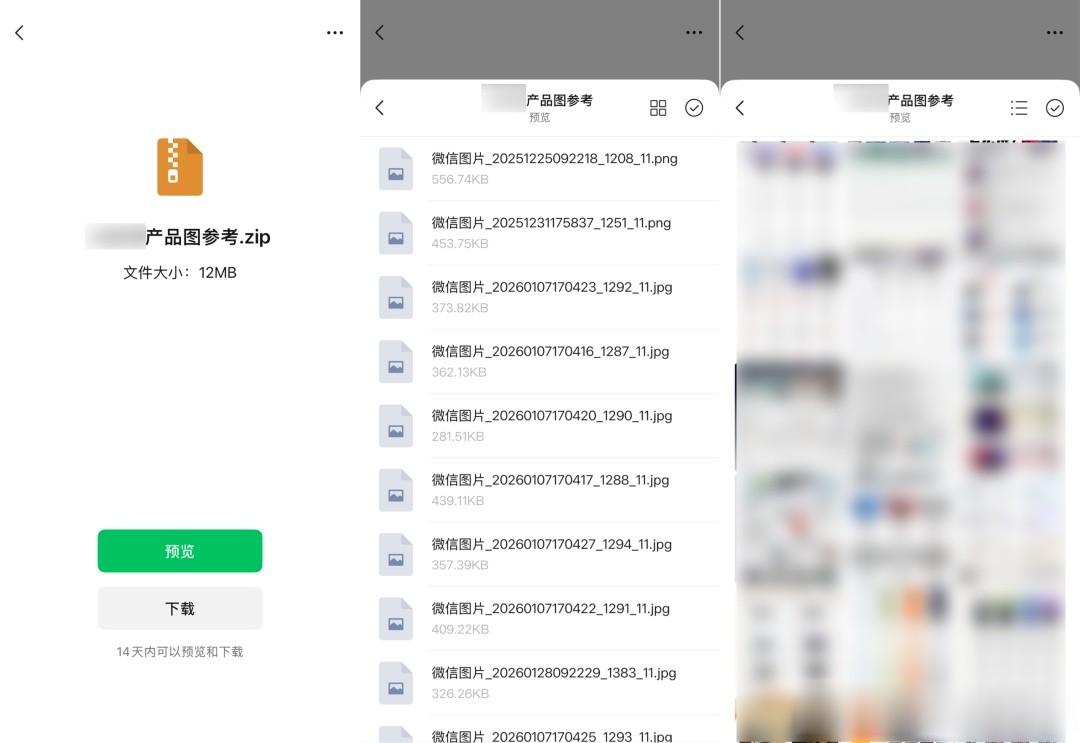This screenshot has width=1080, height=743.
Task: Go back from the gray header in the file list screen
Action: pyautogui.click(x=380, y=32)
